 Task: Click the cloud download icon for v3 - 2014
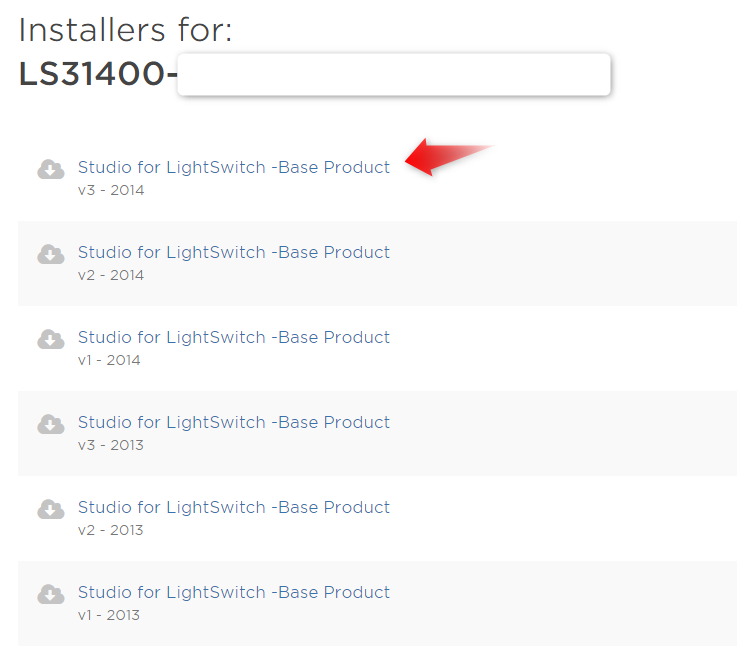pyautogui.click(x=51, y=170)
